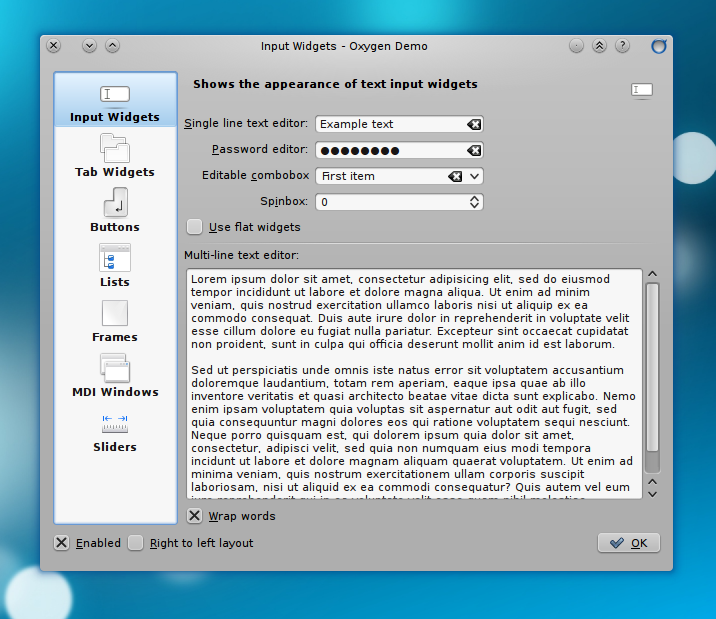Clear the password editor field
Image resolution: width=716 pixels, height=619 pixels.
click(474, 150)
